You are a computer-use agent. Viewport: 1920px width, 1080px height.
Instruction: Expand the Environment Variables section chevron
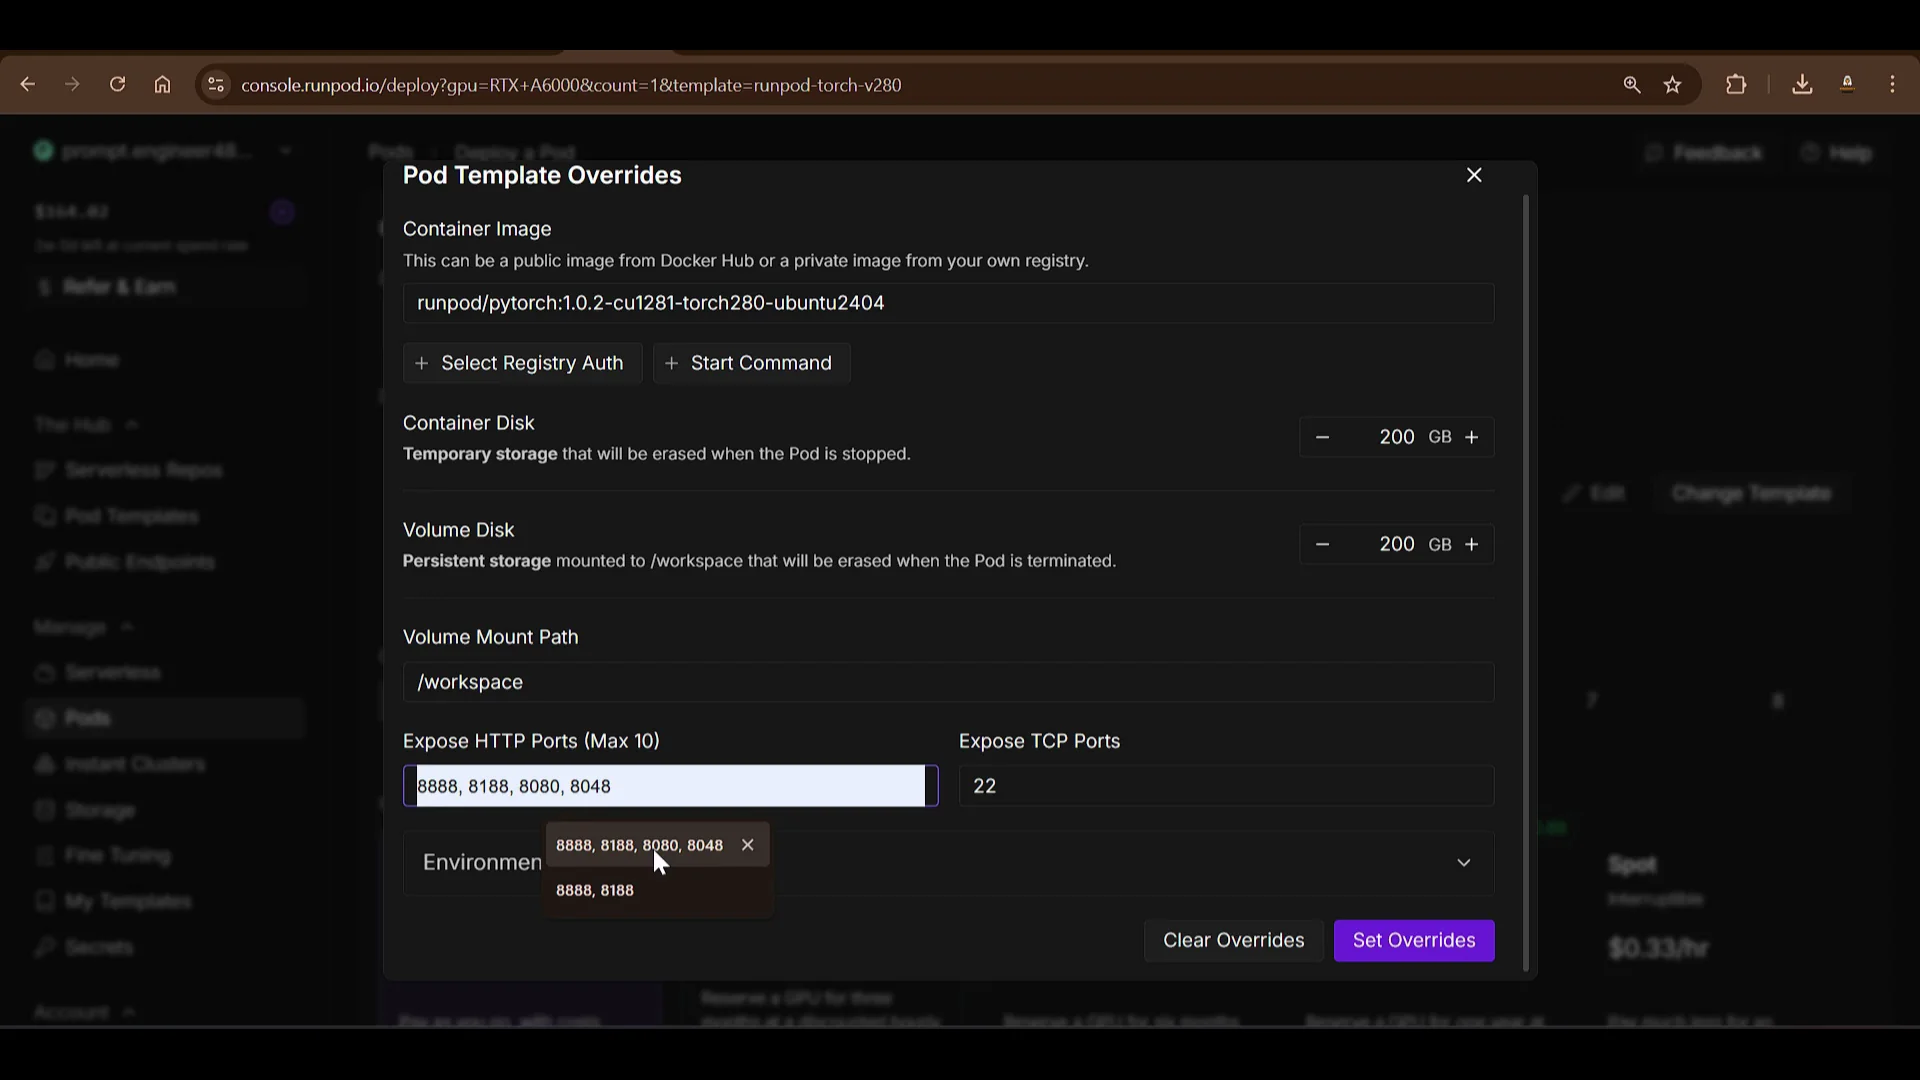tap(1463, 862)
